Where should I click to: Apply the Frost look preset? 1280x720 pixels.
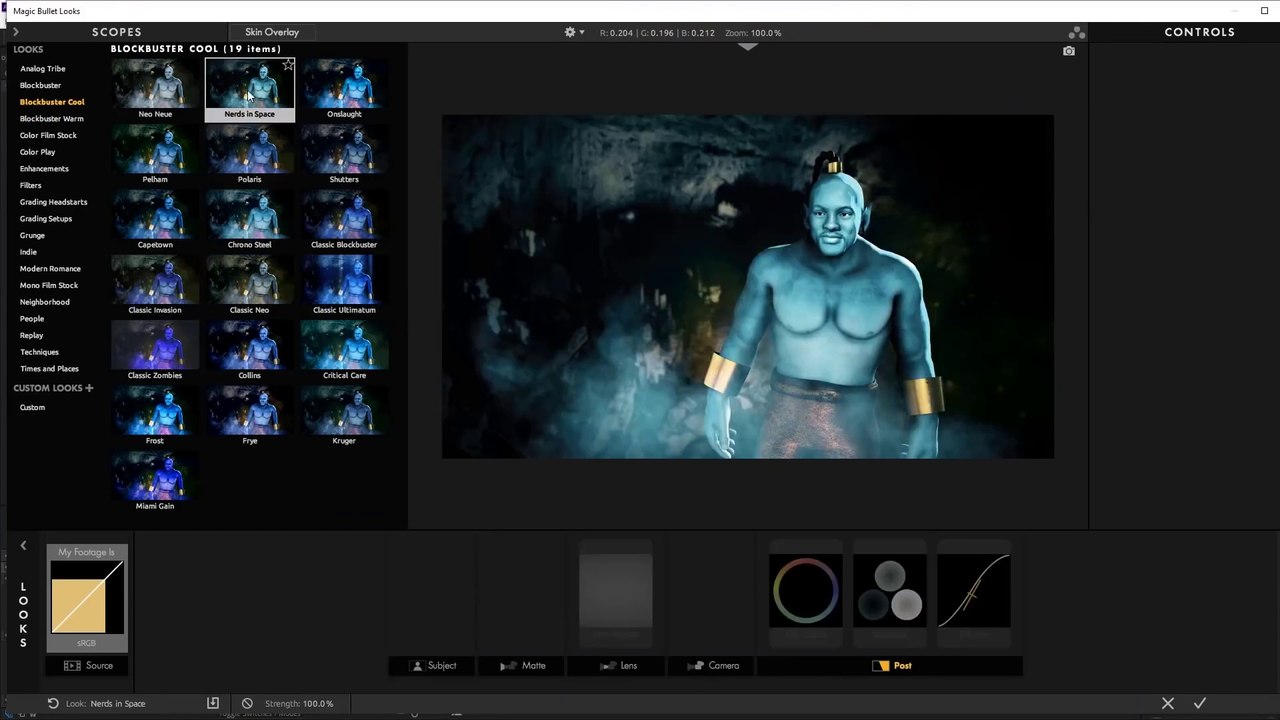[155, 416]
